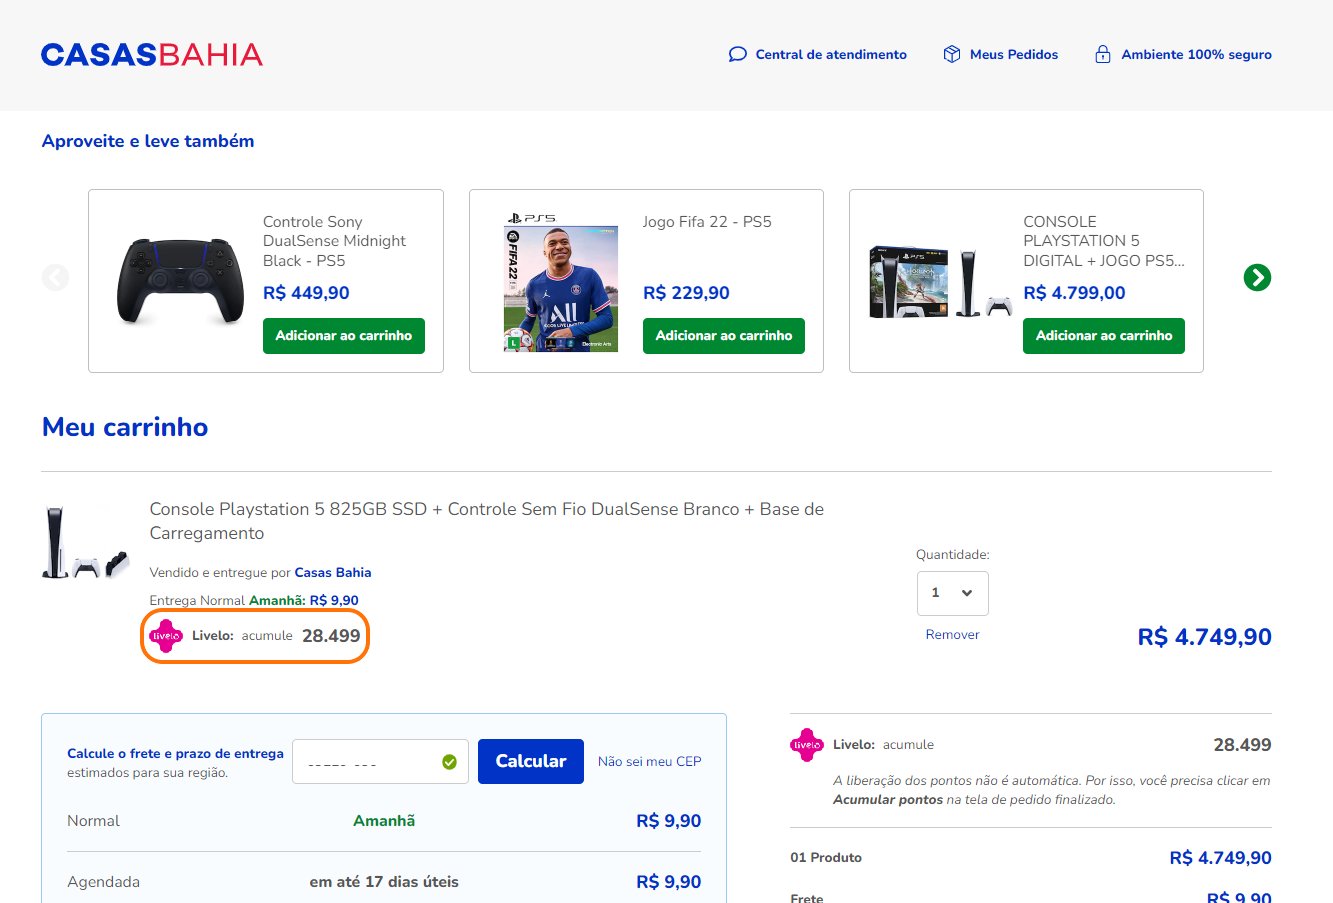Select the Normal shipping row

pos(384,821)
